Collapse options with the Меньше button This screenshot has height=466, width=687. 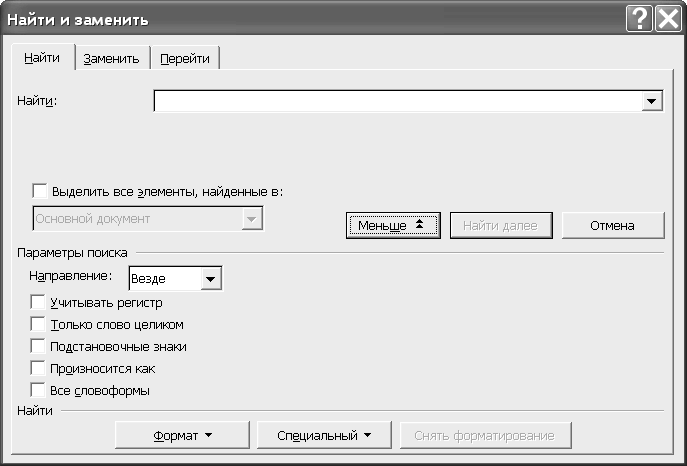click(x=393, y=226)
